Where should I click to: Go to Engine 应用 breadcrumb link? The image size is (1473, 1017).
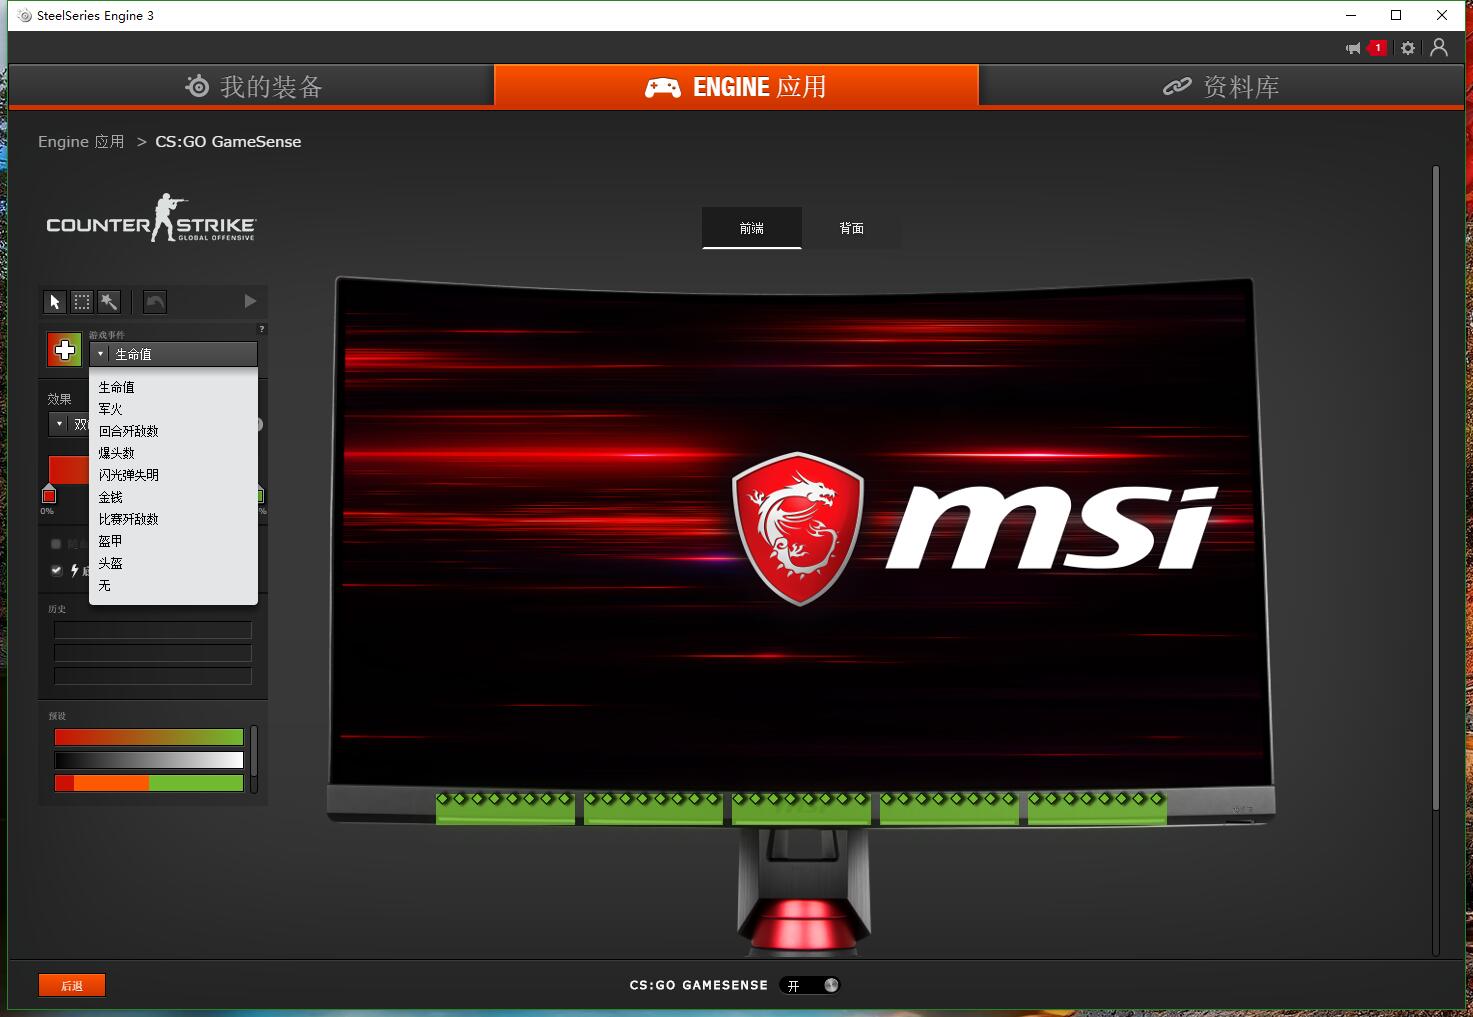[81, 142]
